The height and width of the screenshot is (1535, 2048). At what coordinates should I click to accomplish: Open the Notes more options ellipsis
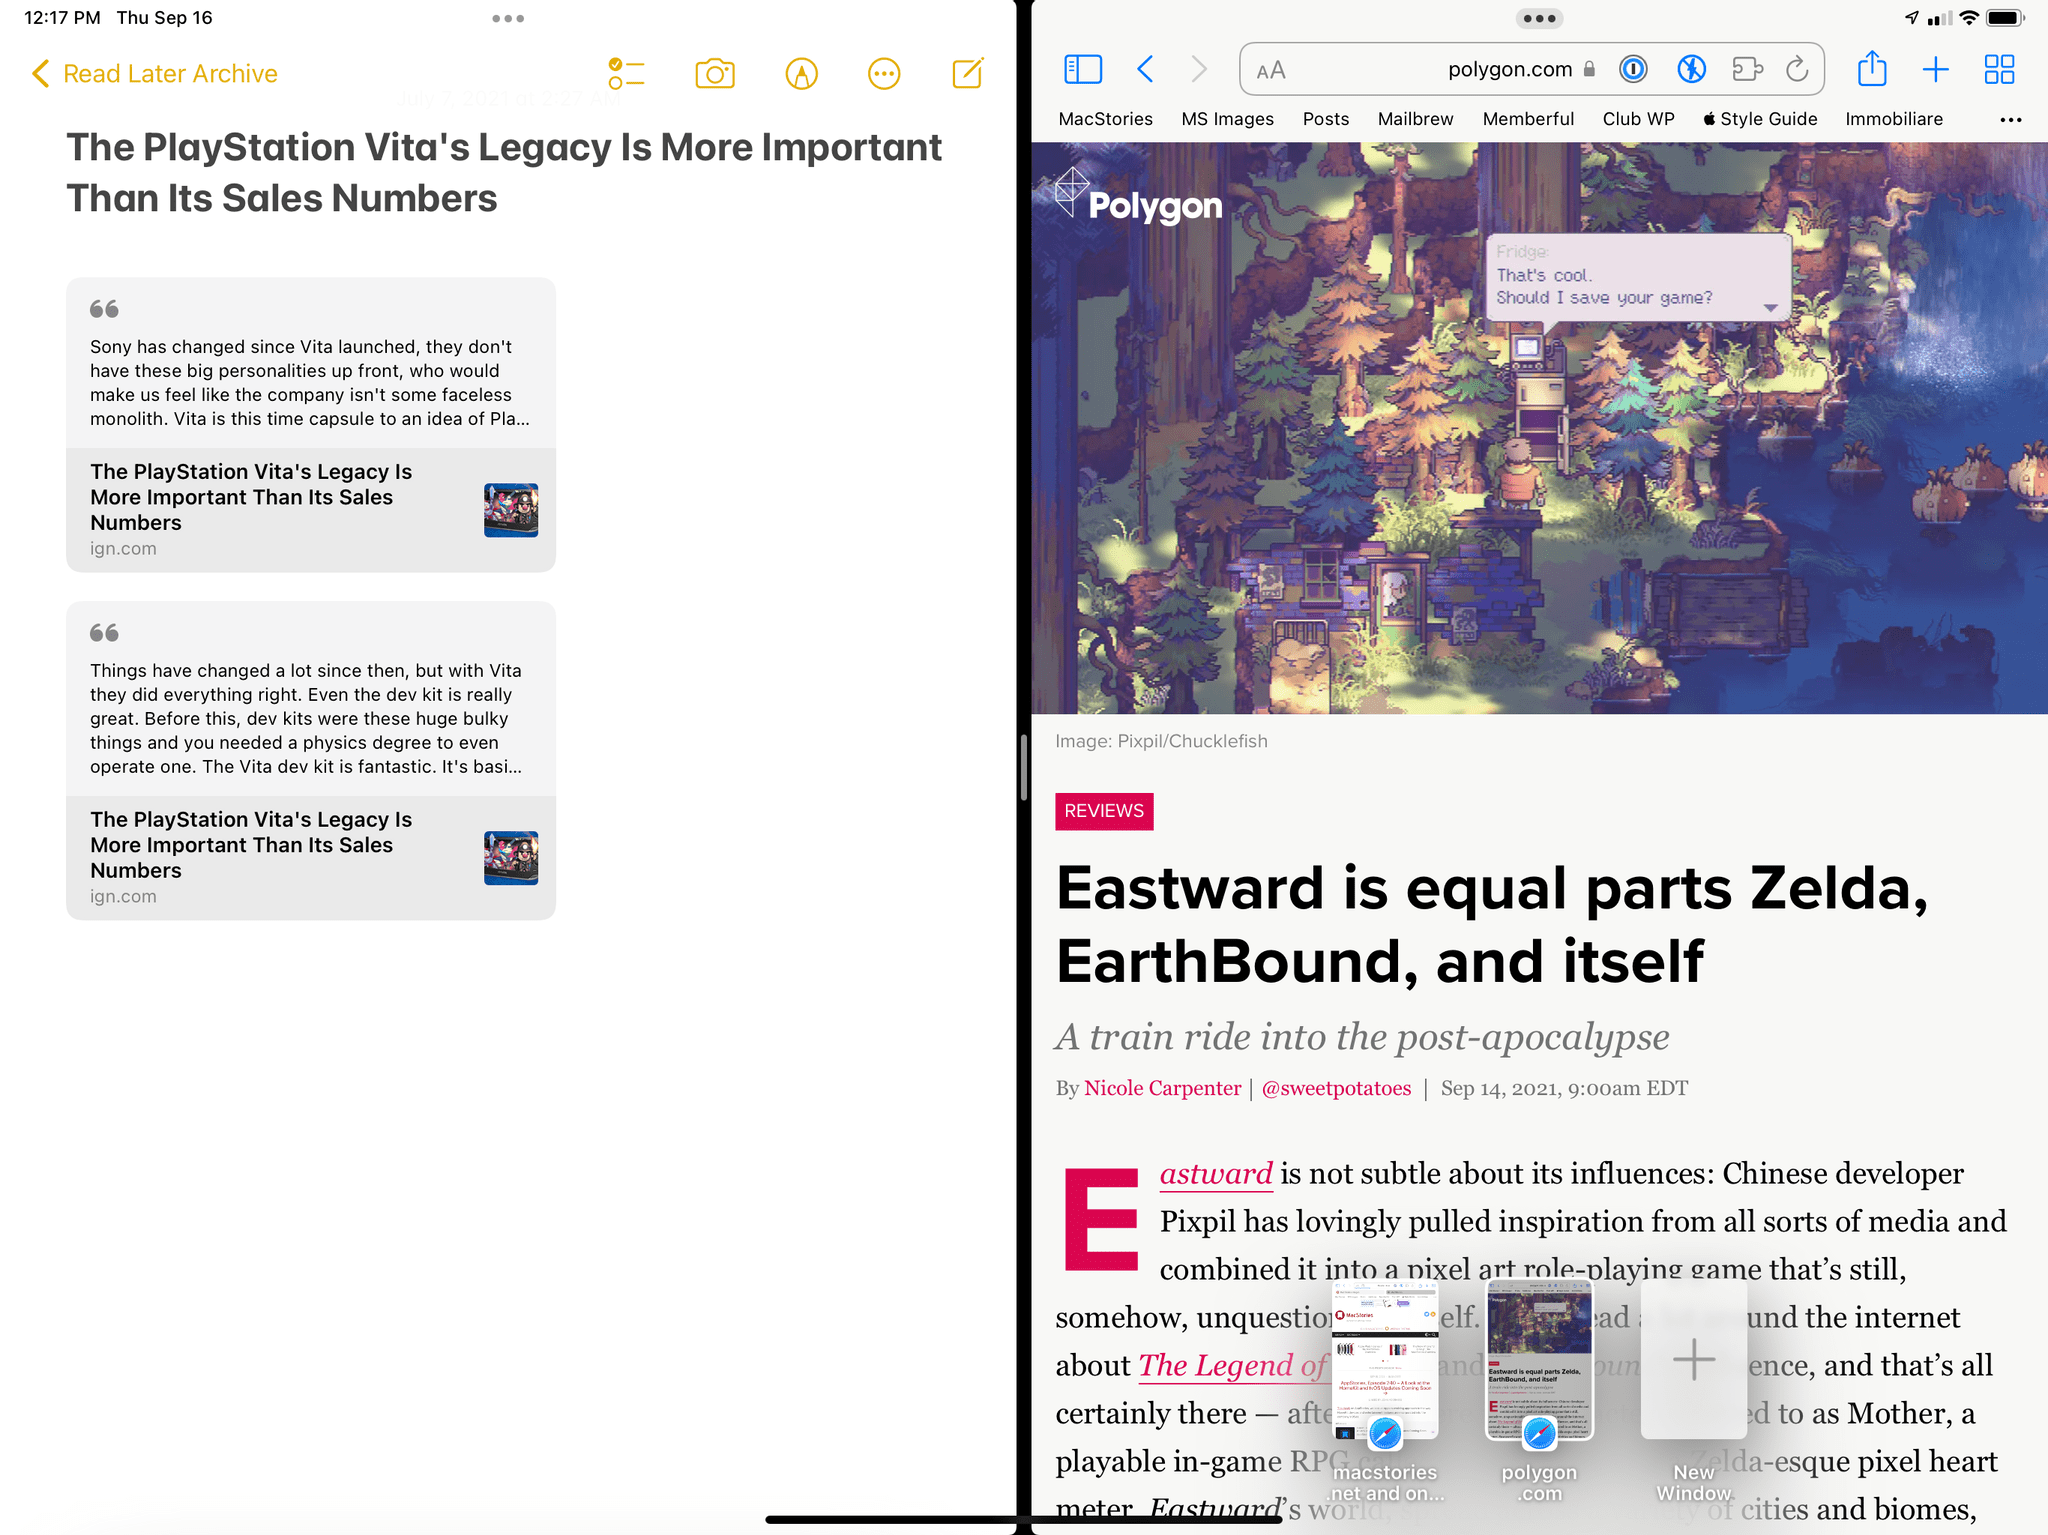pos(884,73)
